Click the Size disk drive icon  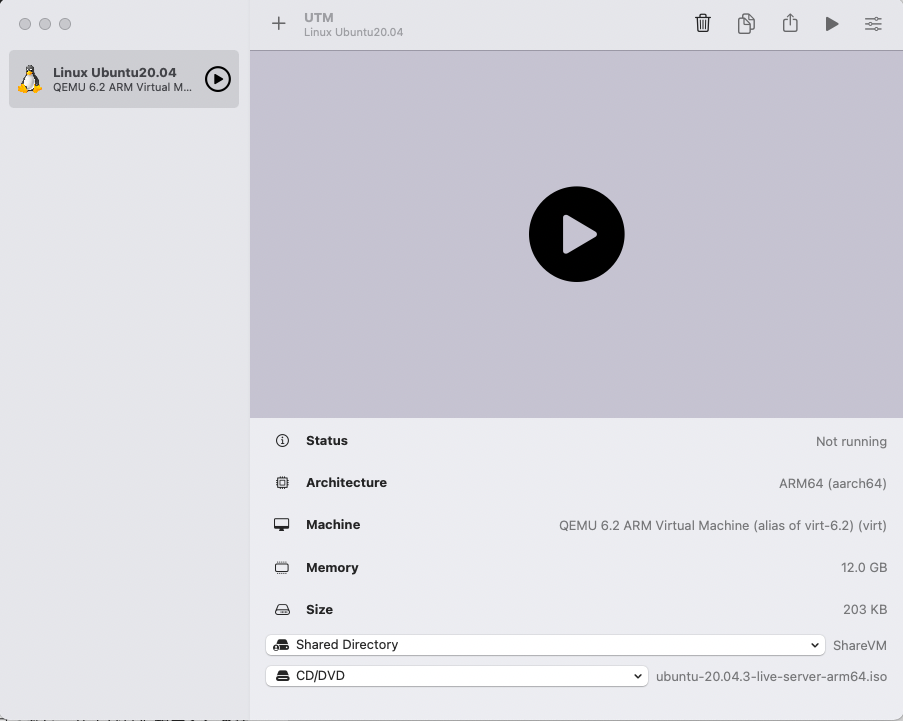[x=282, y=609]
